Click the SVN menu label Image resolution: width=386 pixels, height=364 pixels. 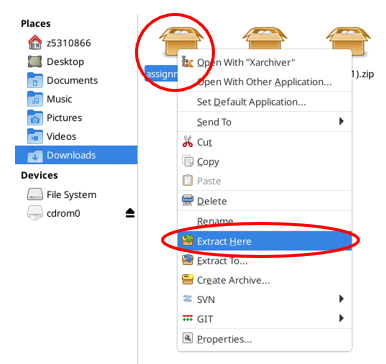(x=206, y=300)
